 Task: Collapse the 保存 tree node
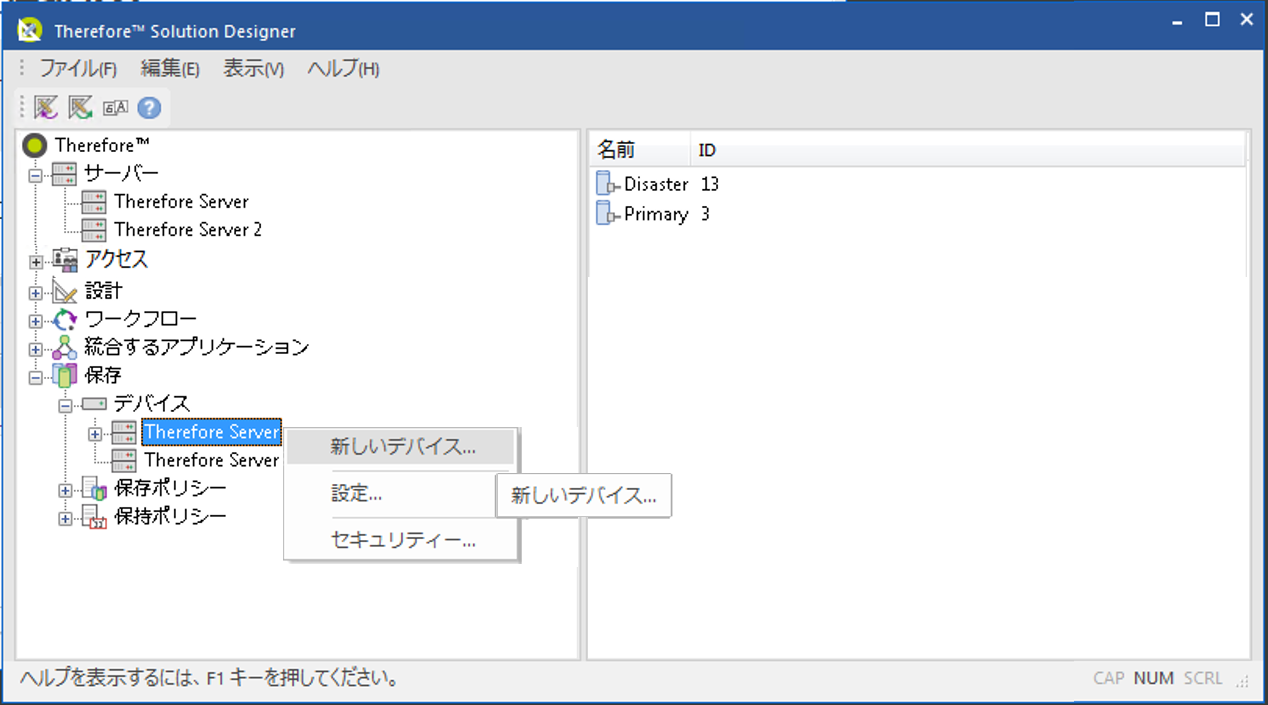point(36,378)
